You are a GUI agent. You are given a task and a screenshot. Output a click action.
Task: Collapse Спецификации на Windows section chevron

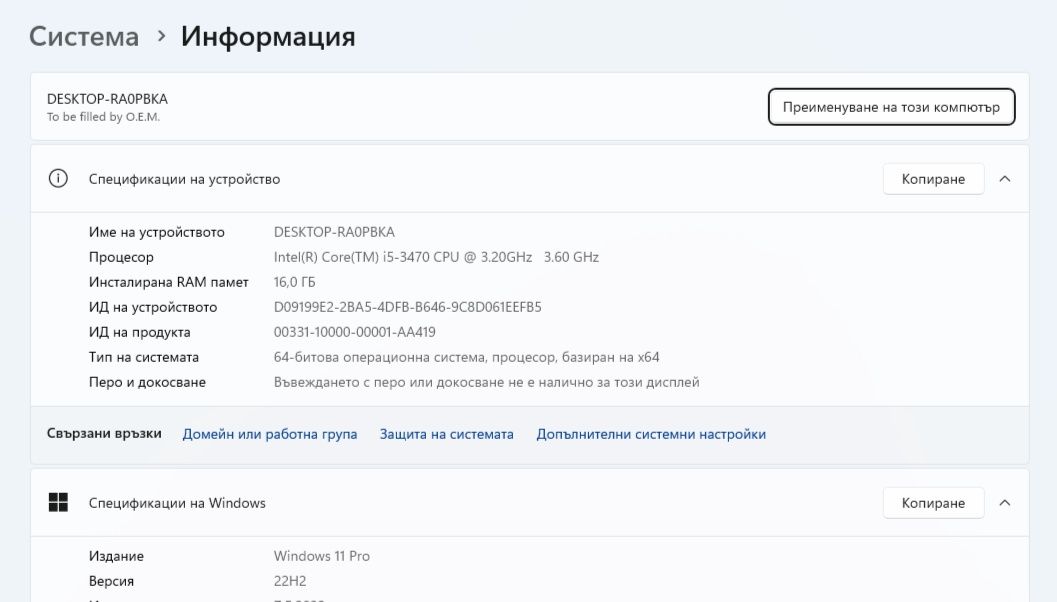click(x=1004, y=503)
